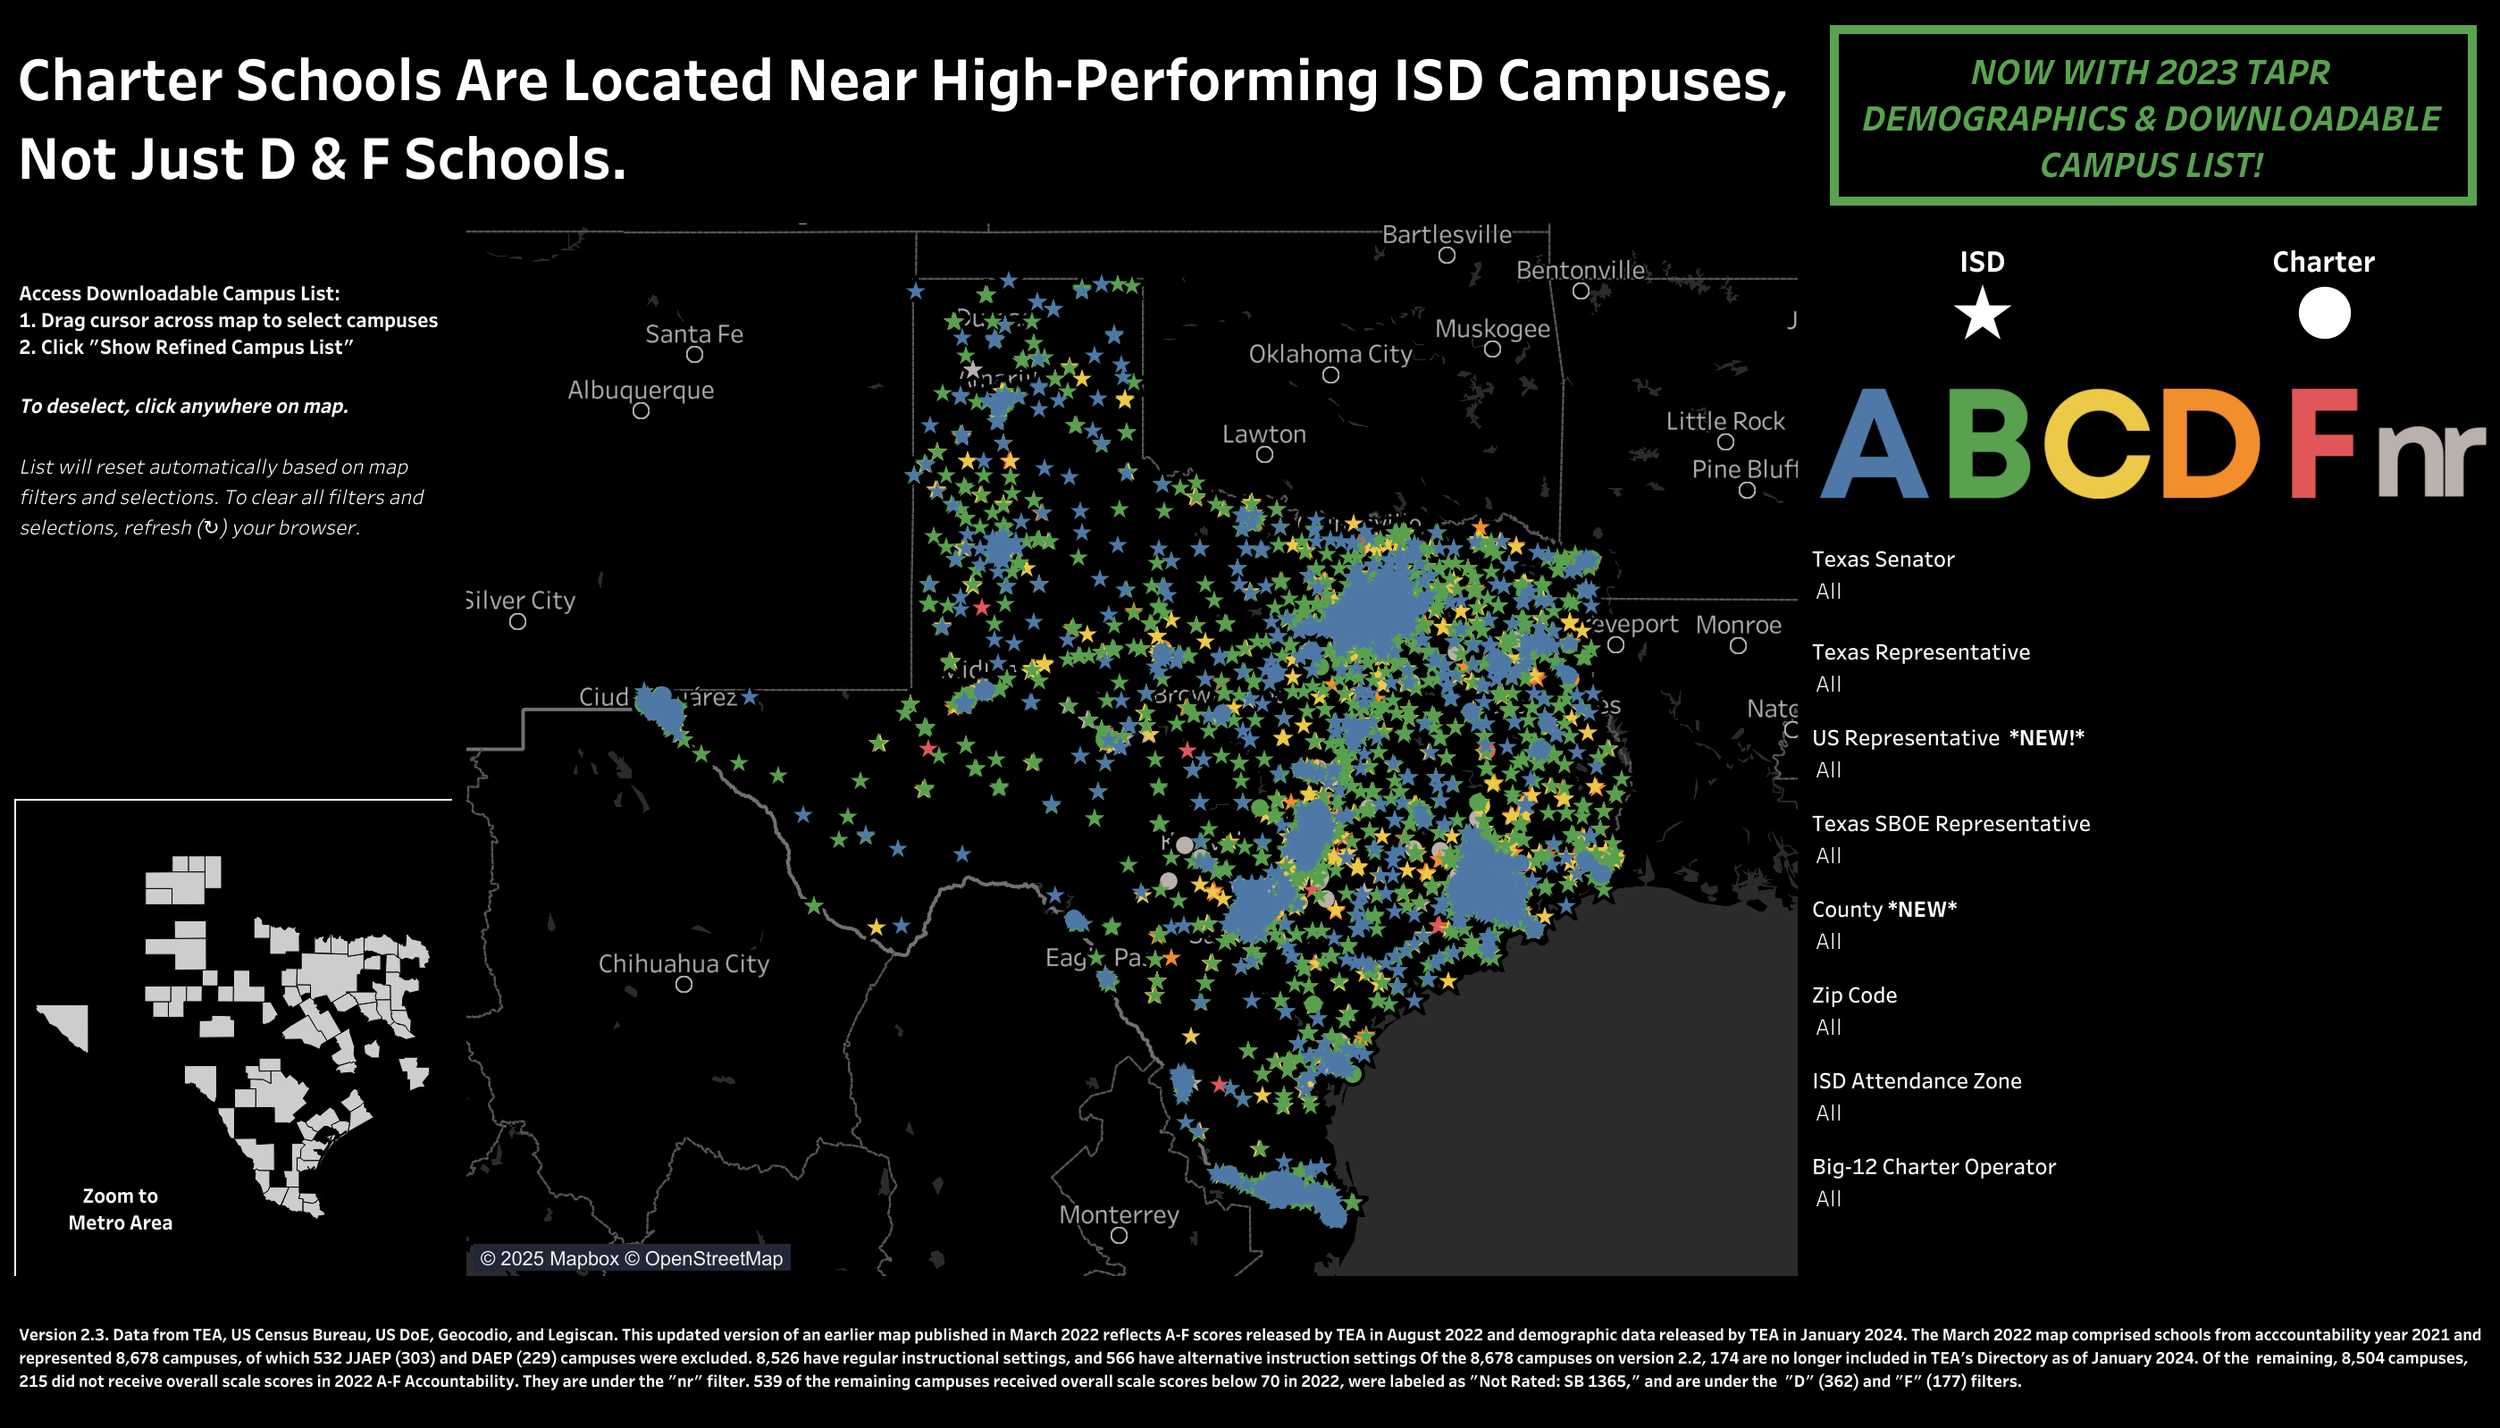The height and width of the screenshot is (1428, 2500).
Task: Open the Zip Code filter dropdown
Action: [1830, 1028]
